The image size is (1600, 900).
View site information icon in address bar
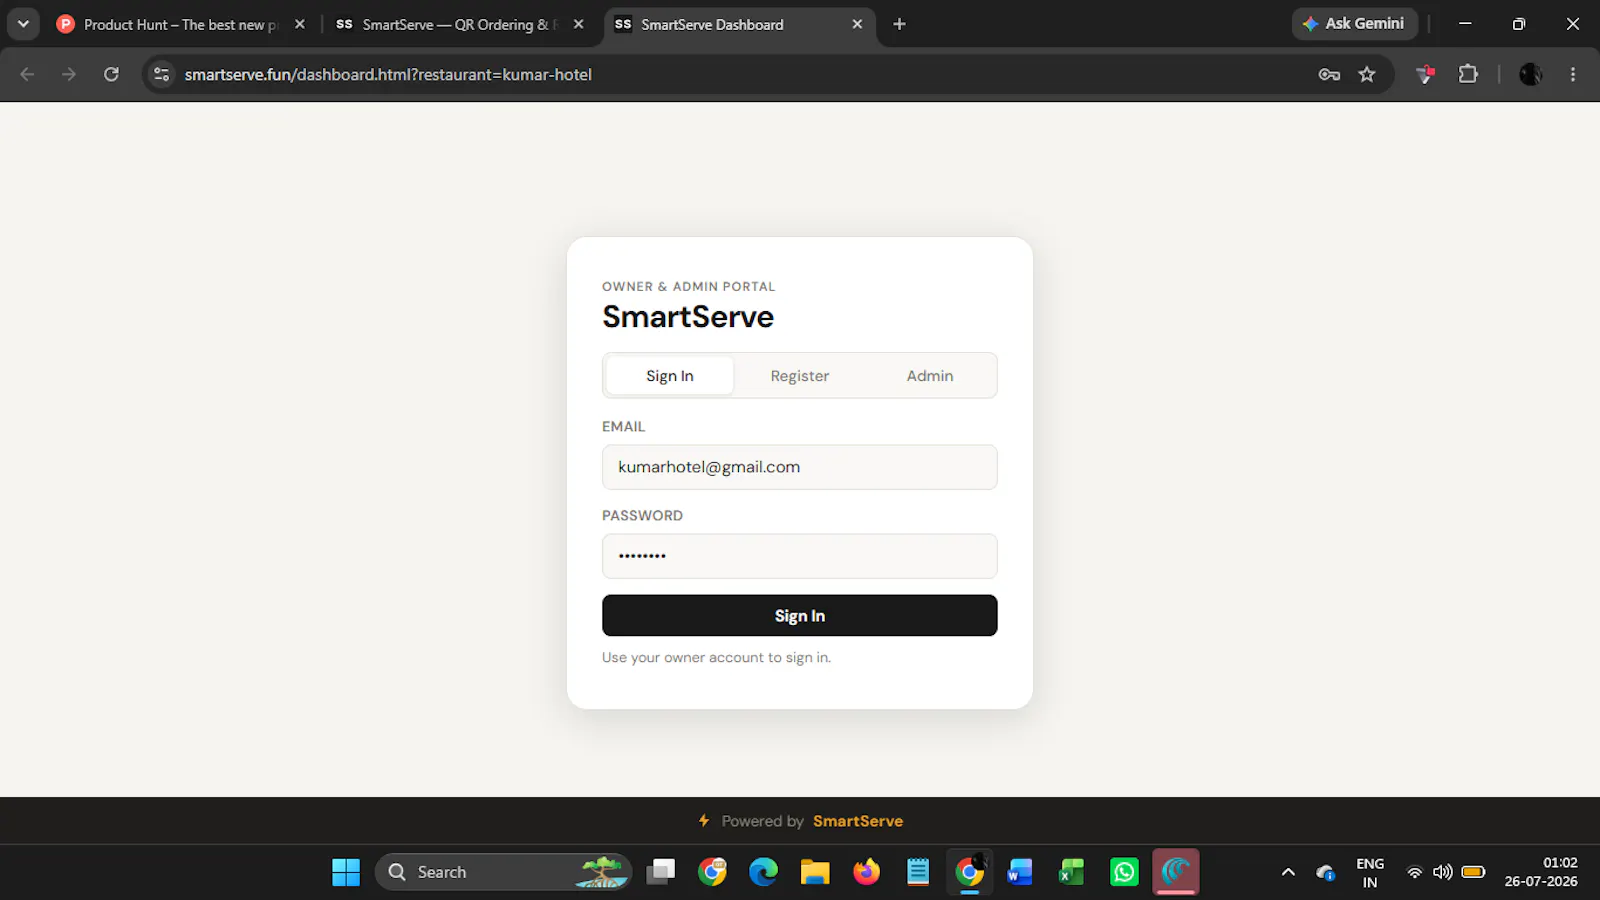[161, 74]
